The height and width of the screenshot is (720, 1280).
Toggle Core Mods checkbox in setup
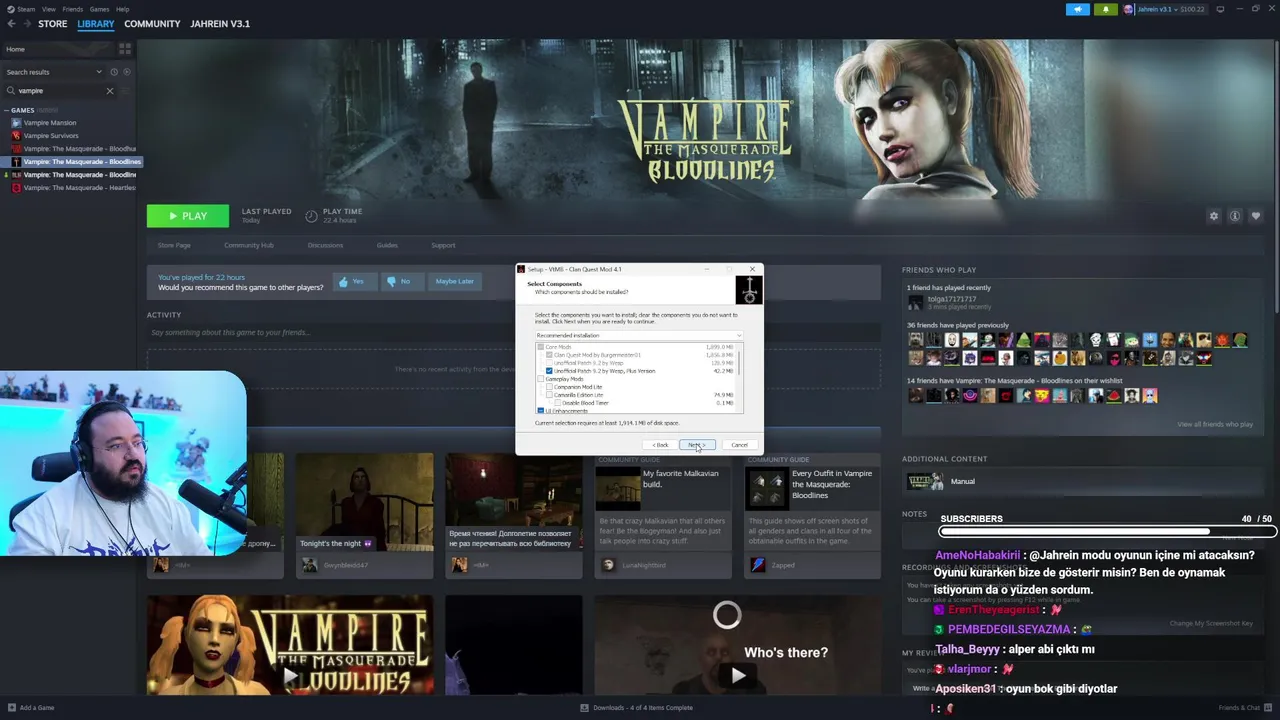(x=541, y=347)
